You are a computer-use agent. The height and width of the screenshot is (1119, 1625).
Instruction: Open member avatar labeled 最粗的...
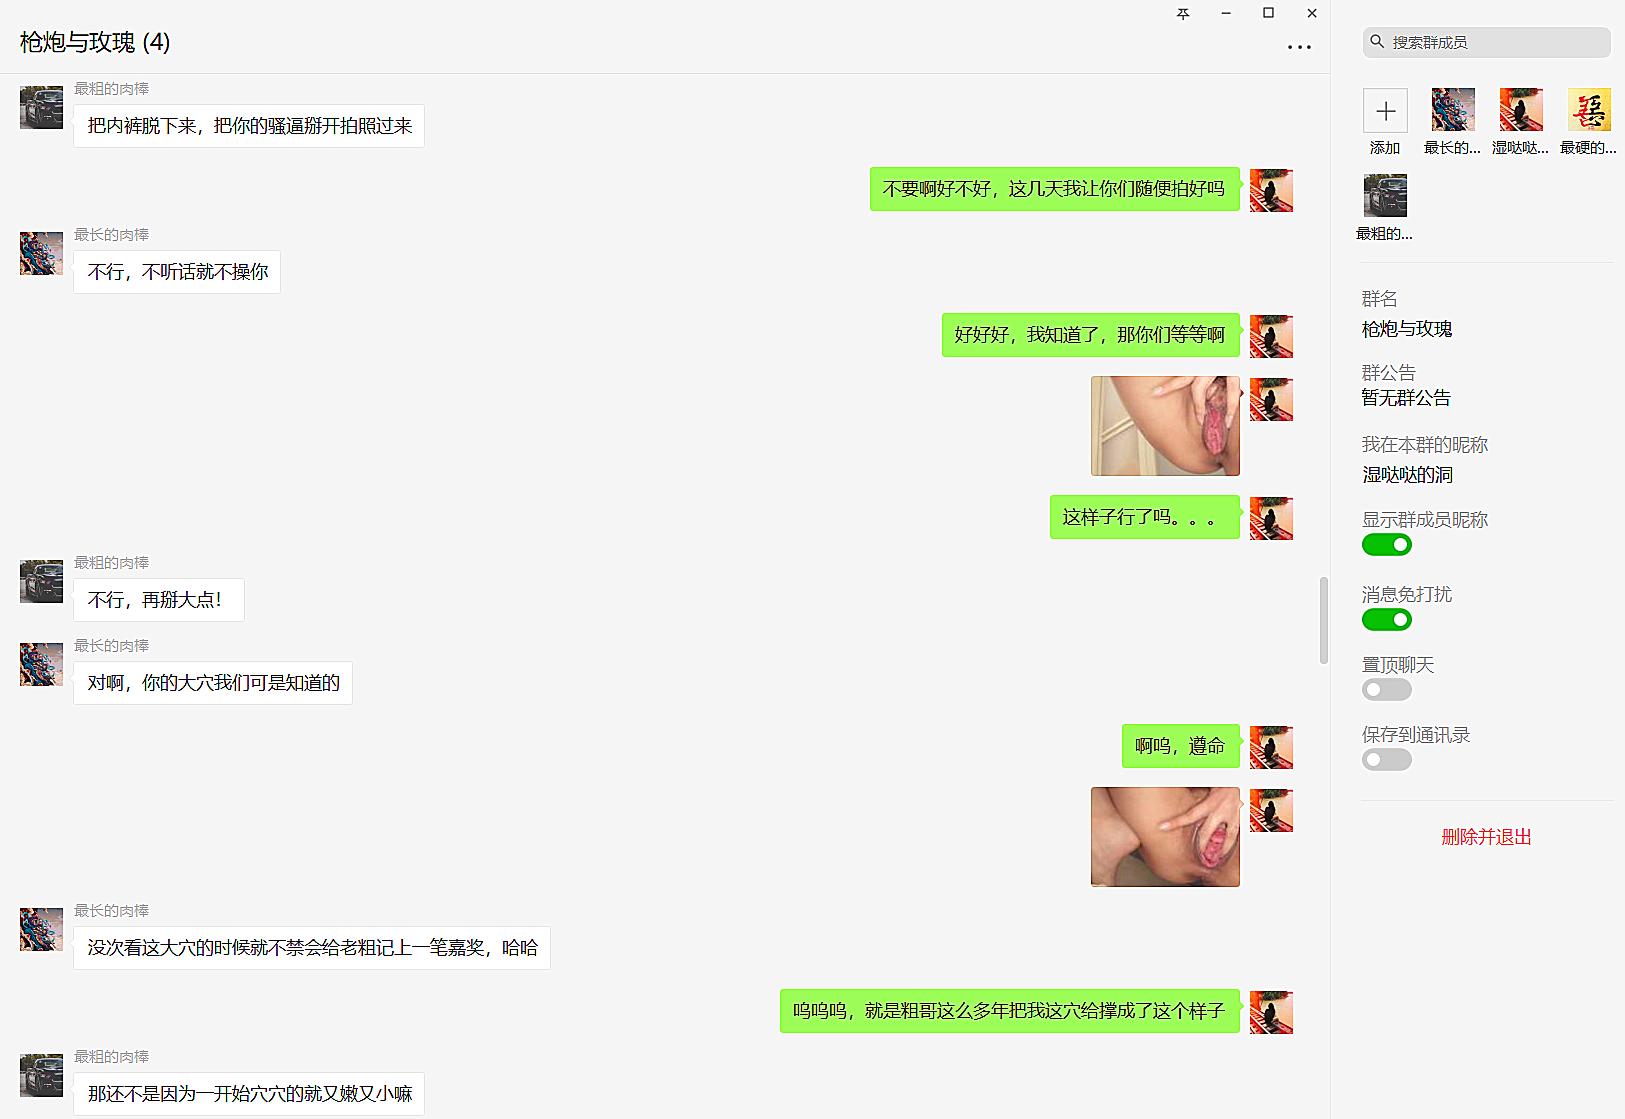[x=1385, y=196]
